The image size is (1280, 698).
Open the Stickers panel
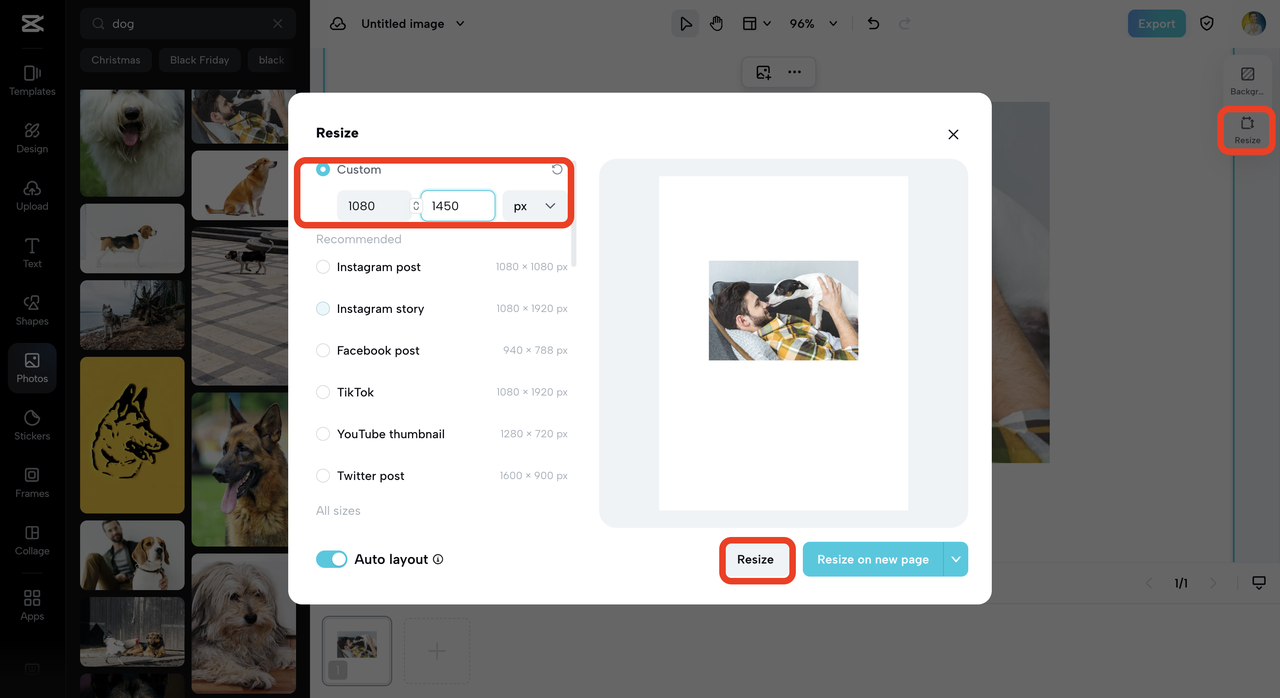tap(31, 423)
